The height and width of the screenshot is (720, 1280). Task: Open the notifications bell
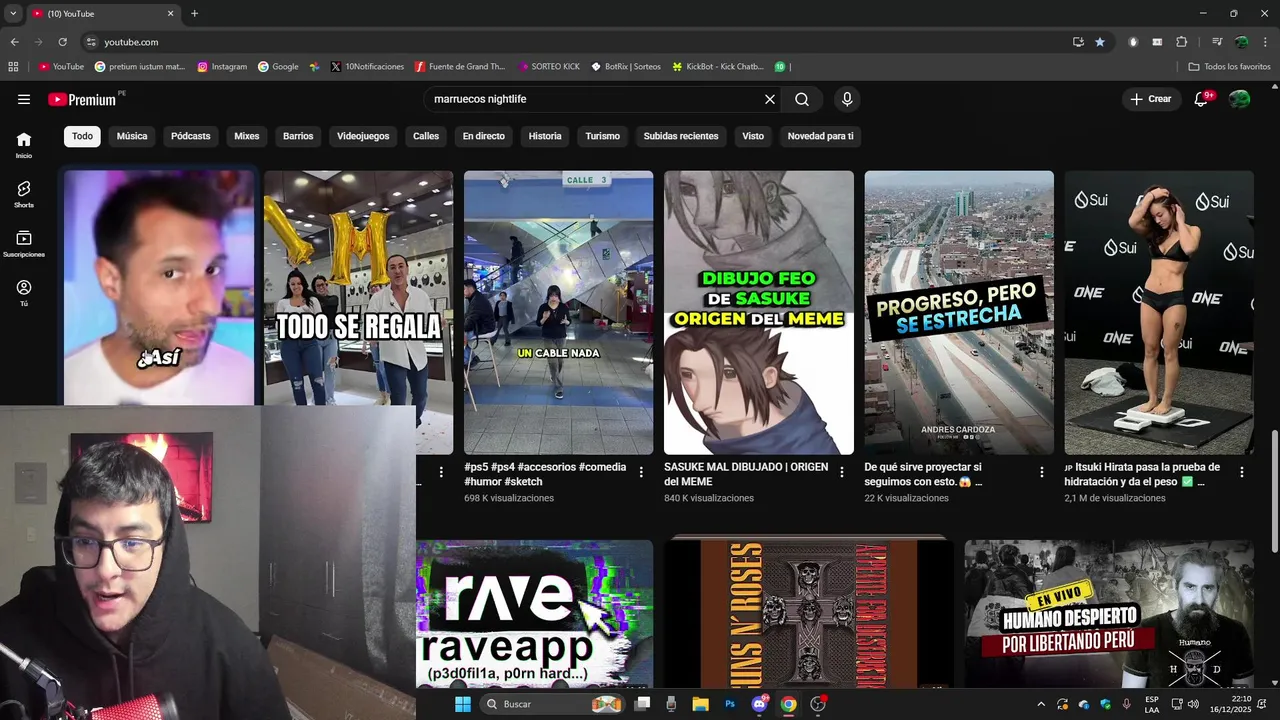[x=1202, y=99]
